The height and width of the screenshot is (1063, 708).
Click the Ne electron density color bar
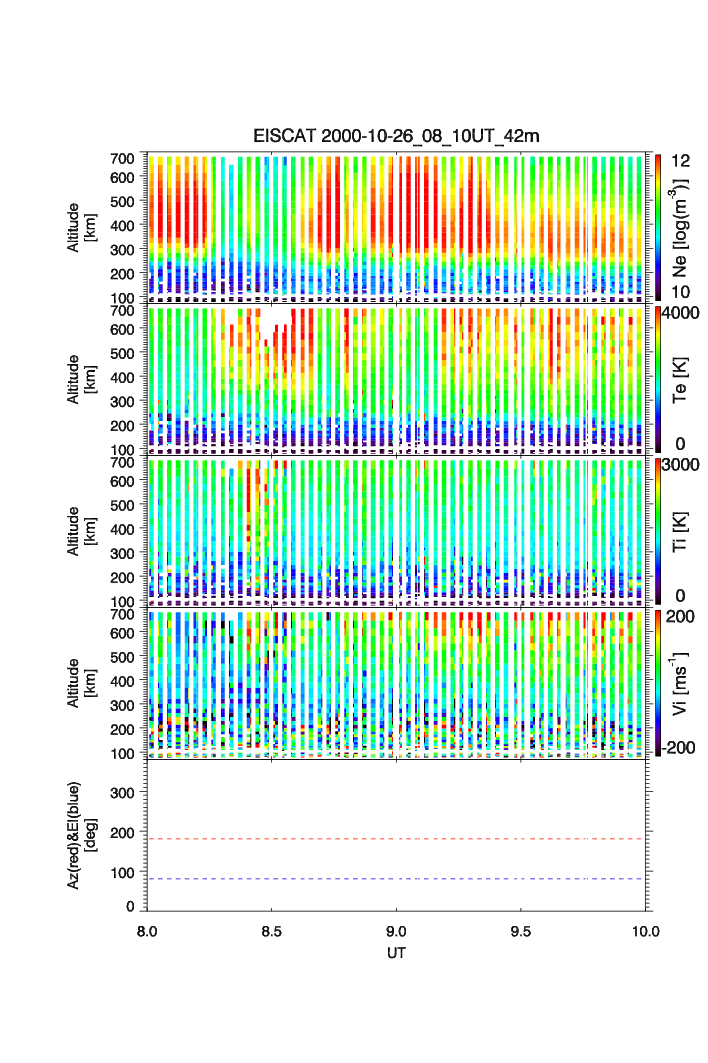coord(659,226)
